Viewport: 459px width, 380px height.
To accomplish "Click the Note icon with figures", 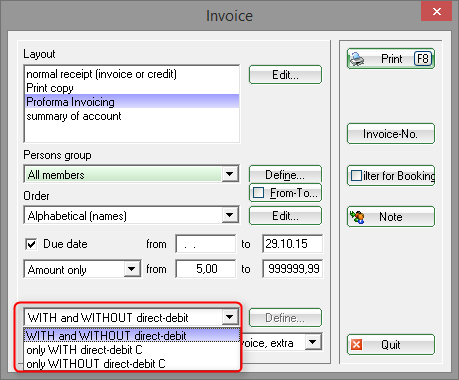I will click(x=357, y=217).
